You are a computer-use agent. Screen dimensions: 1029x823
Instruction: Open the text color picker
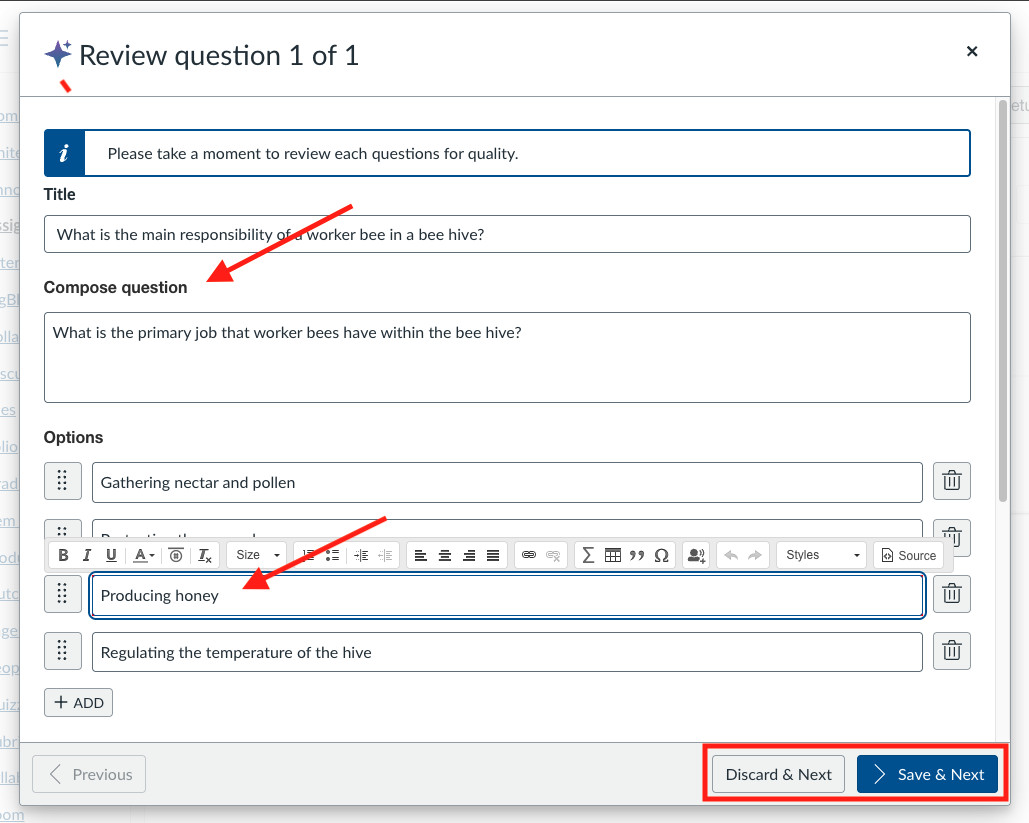pos(144,555)
